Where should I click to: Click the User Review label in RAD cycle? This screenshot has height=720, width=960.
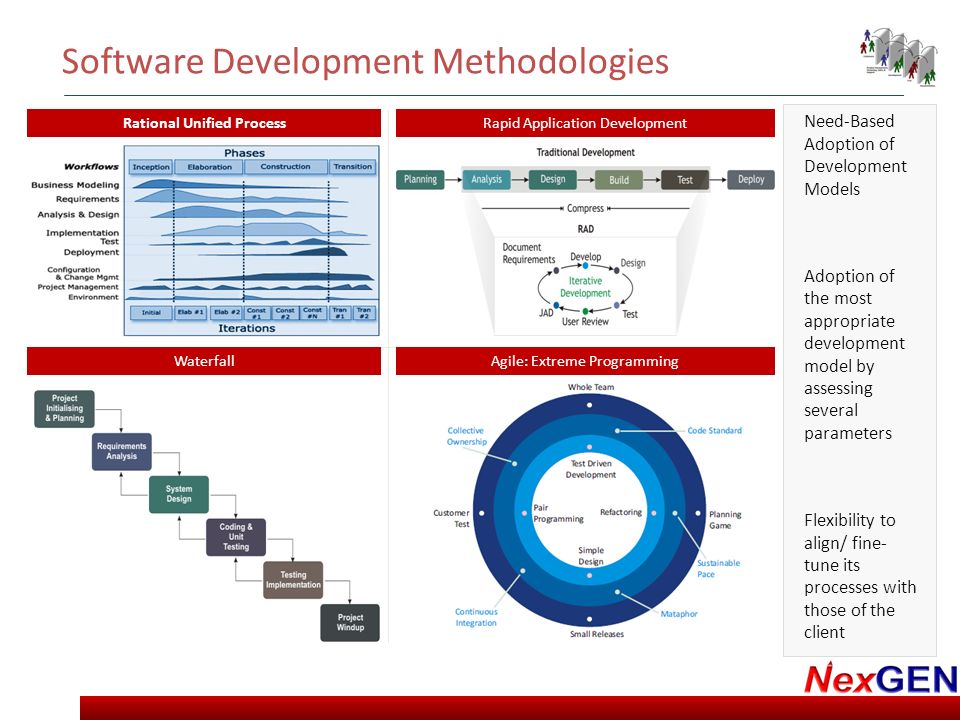(585, 321)
